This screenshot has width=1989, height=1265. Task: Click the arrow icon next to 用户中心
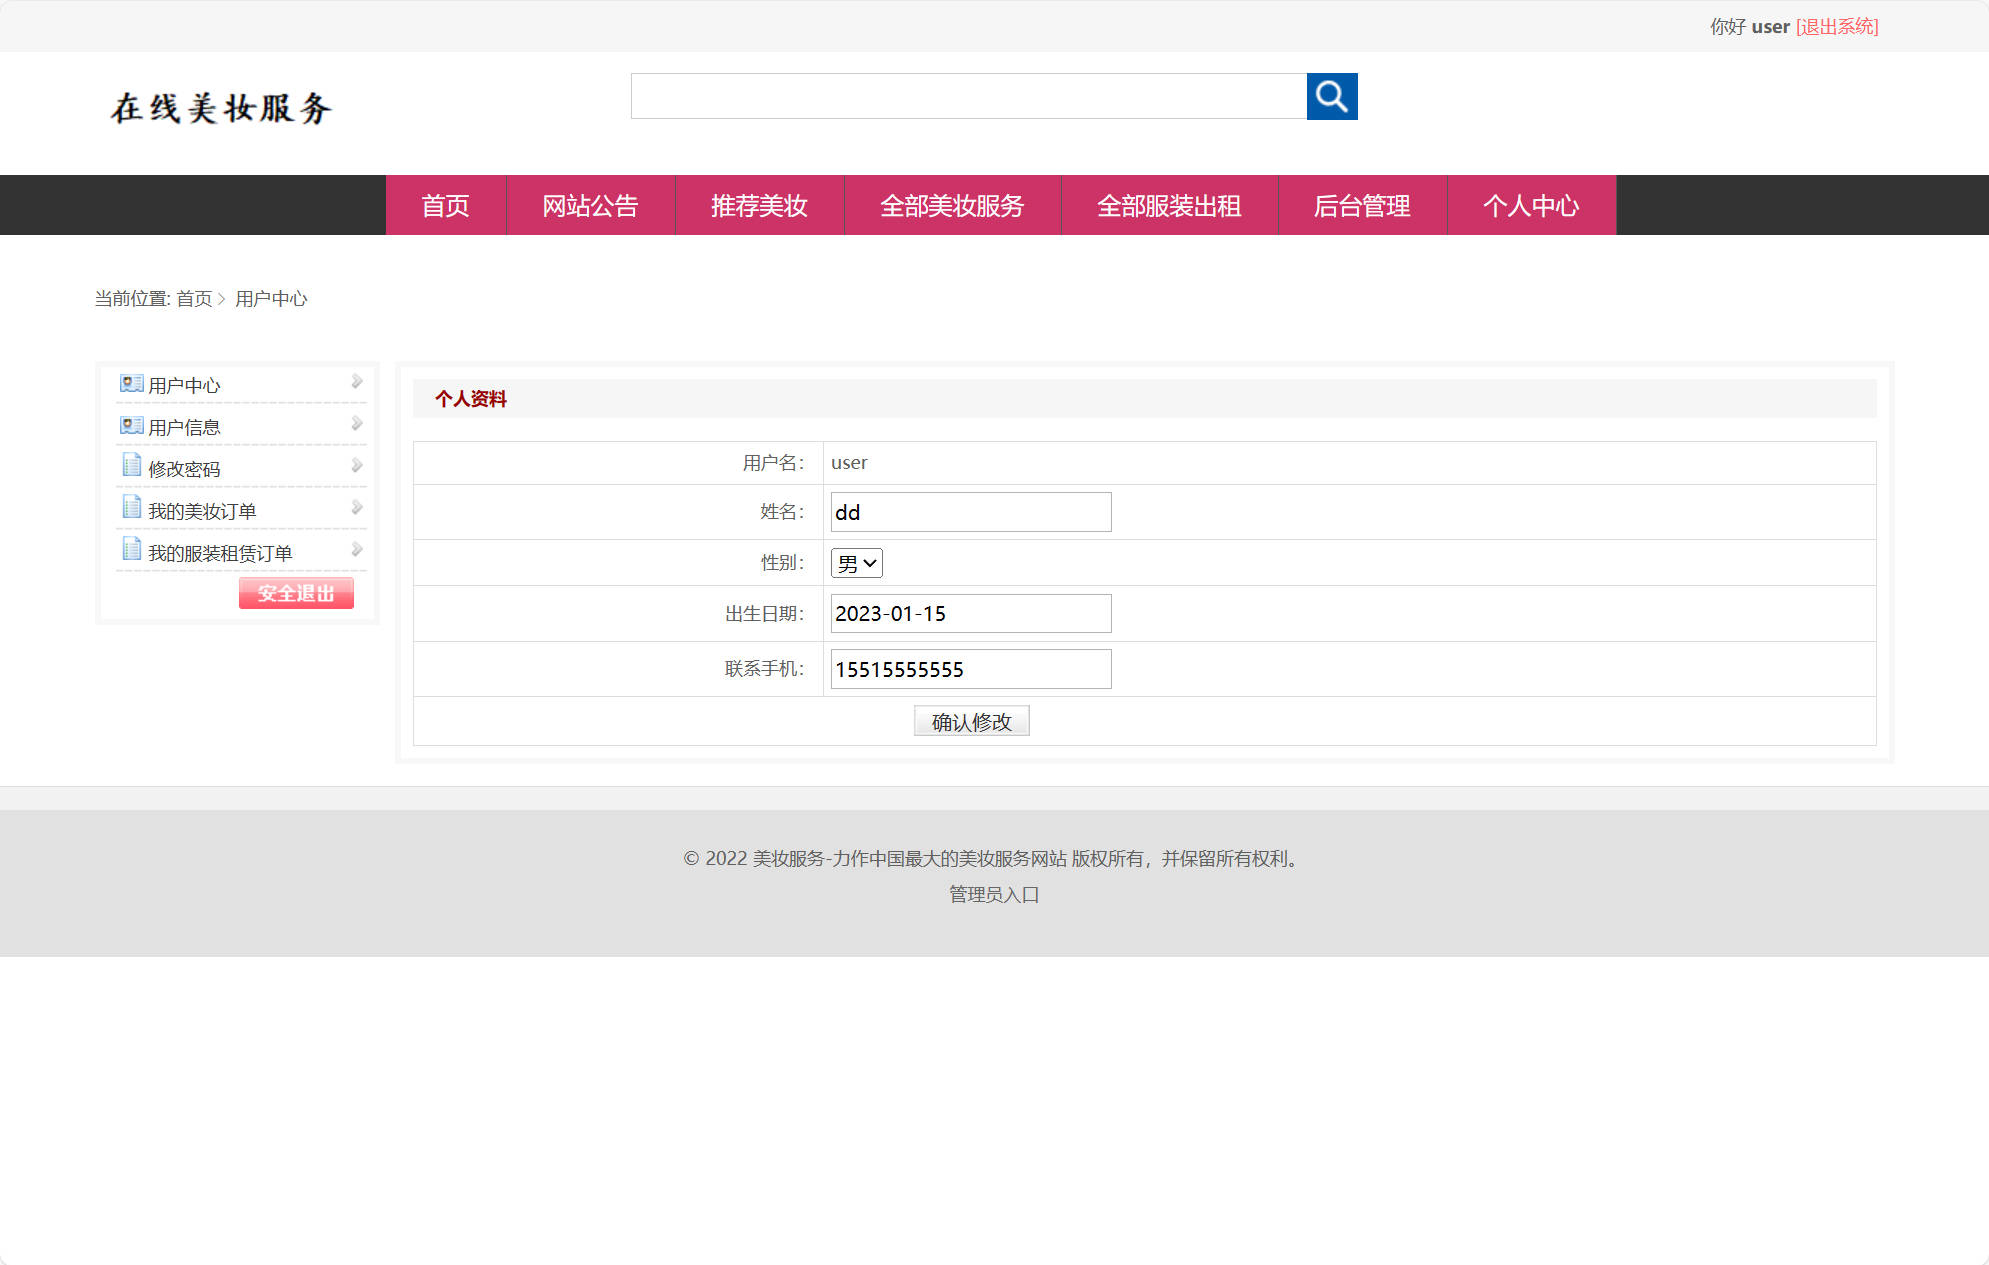(x=357, y=381)
